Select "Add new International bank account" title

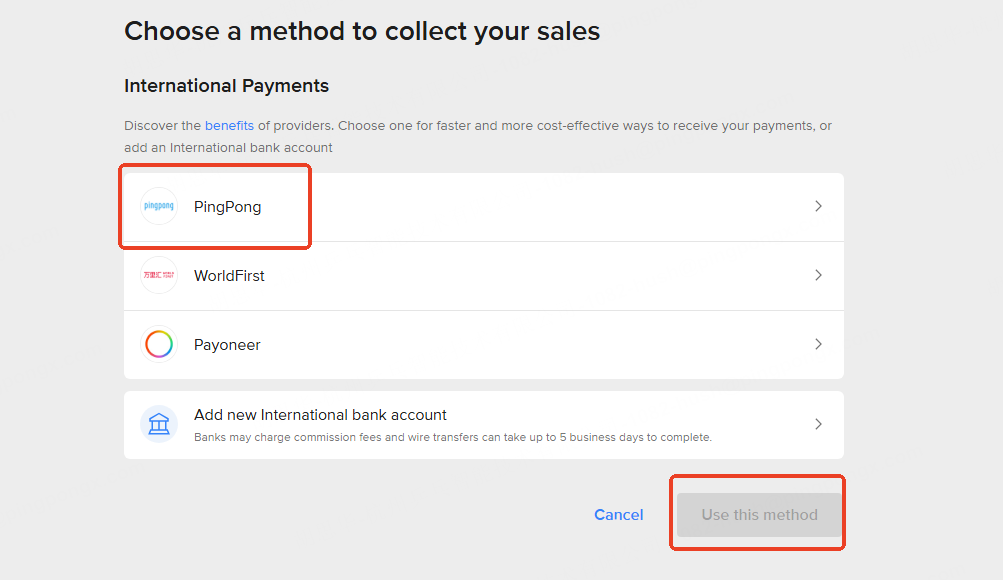click(320, 415)
